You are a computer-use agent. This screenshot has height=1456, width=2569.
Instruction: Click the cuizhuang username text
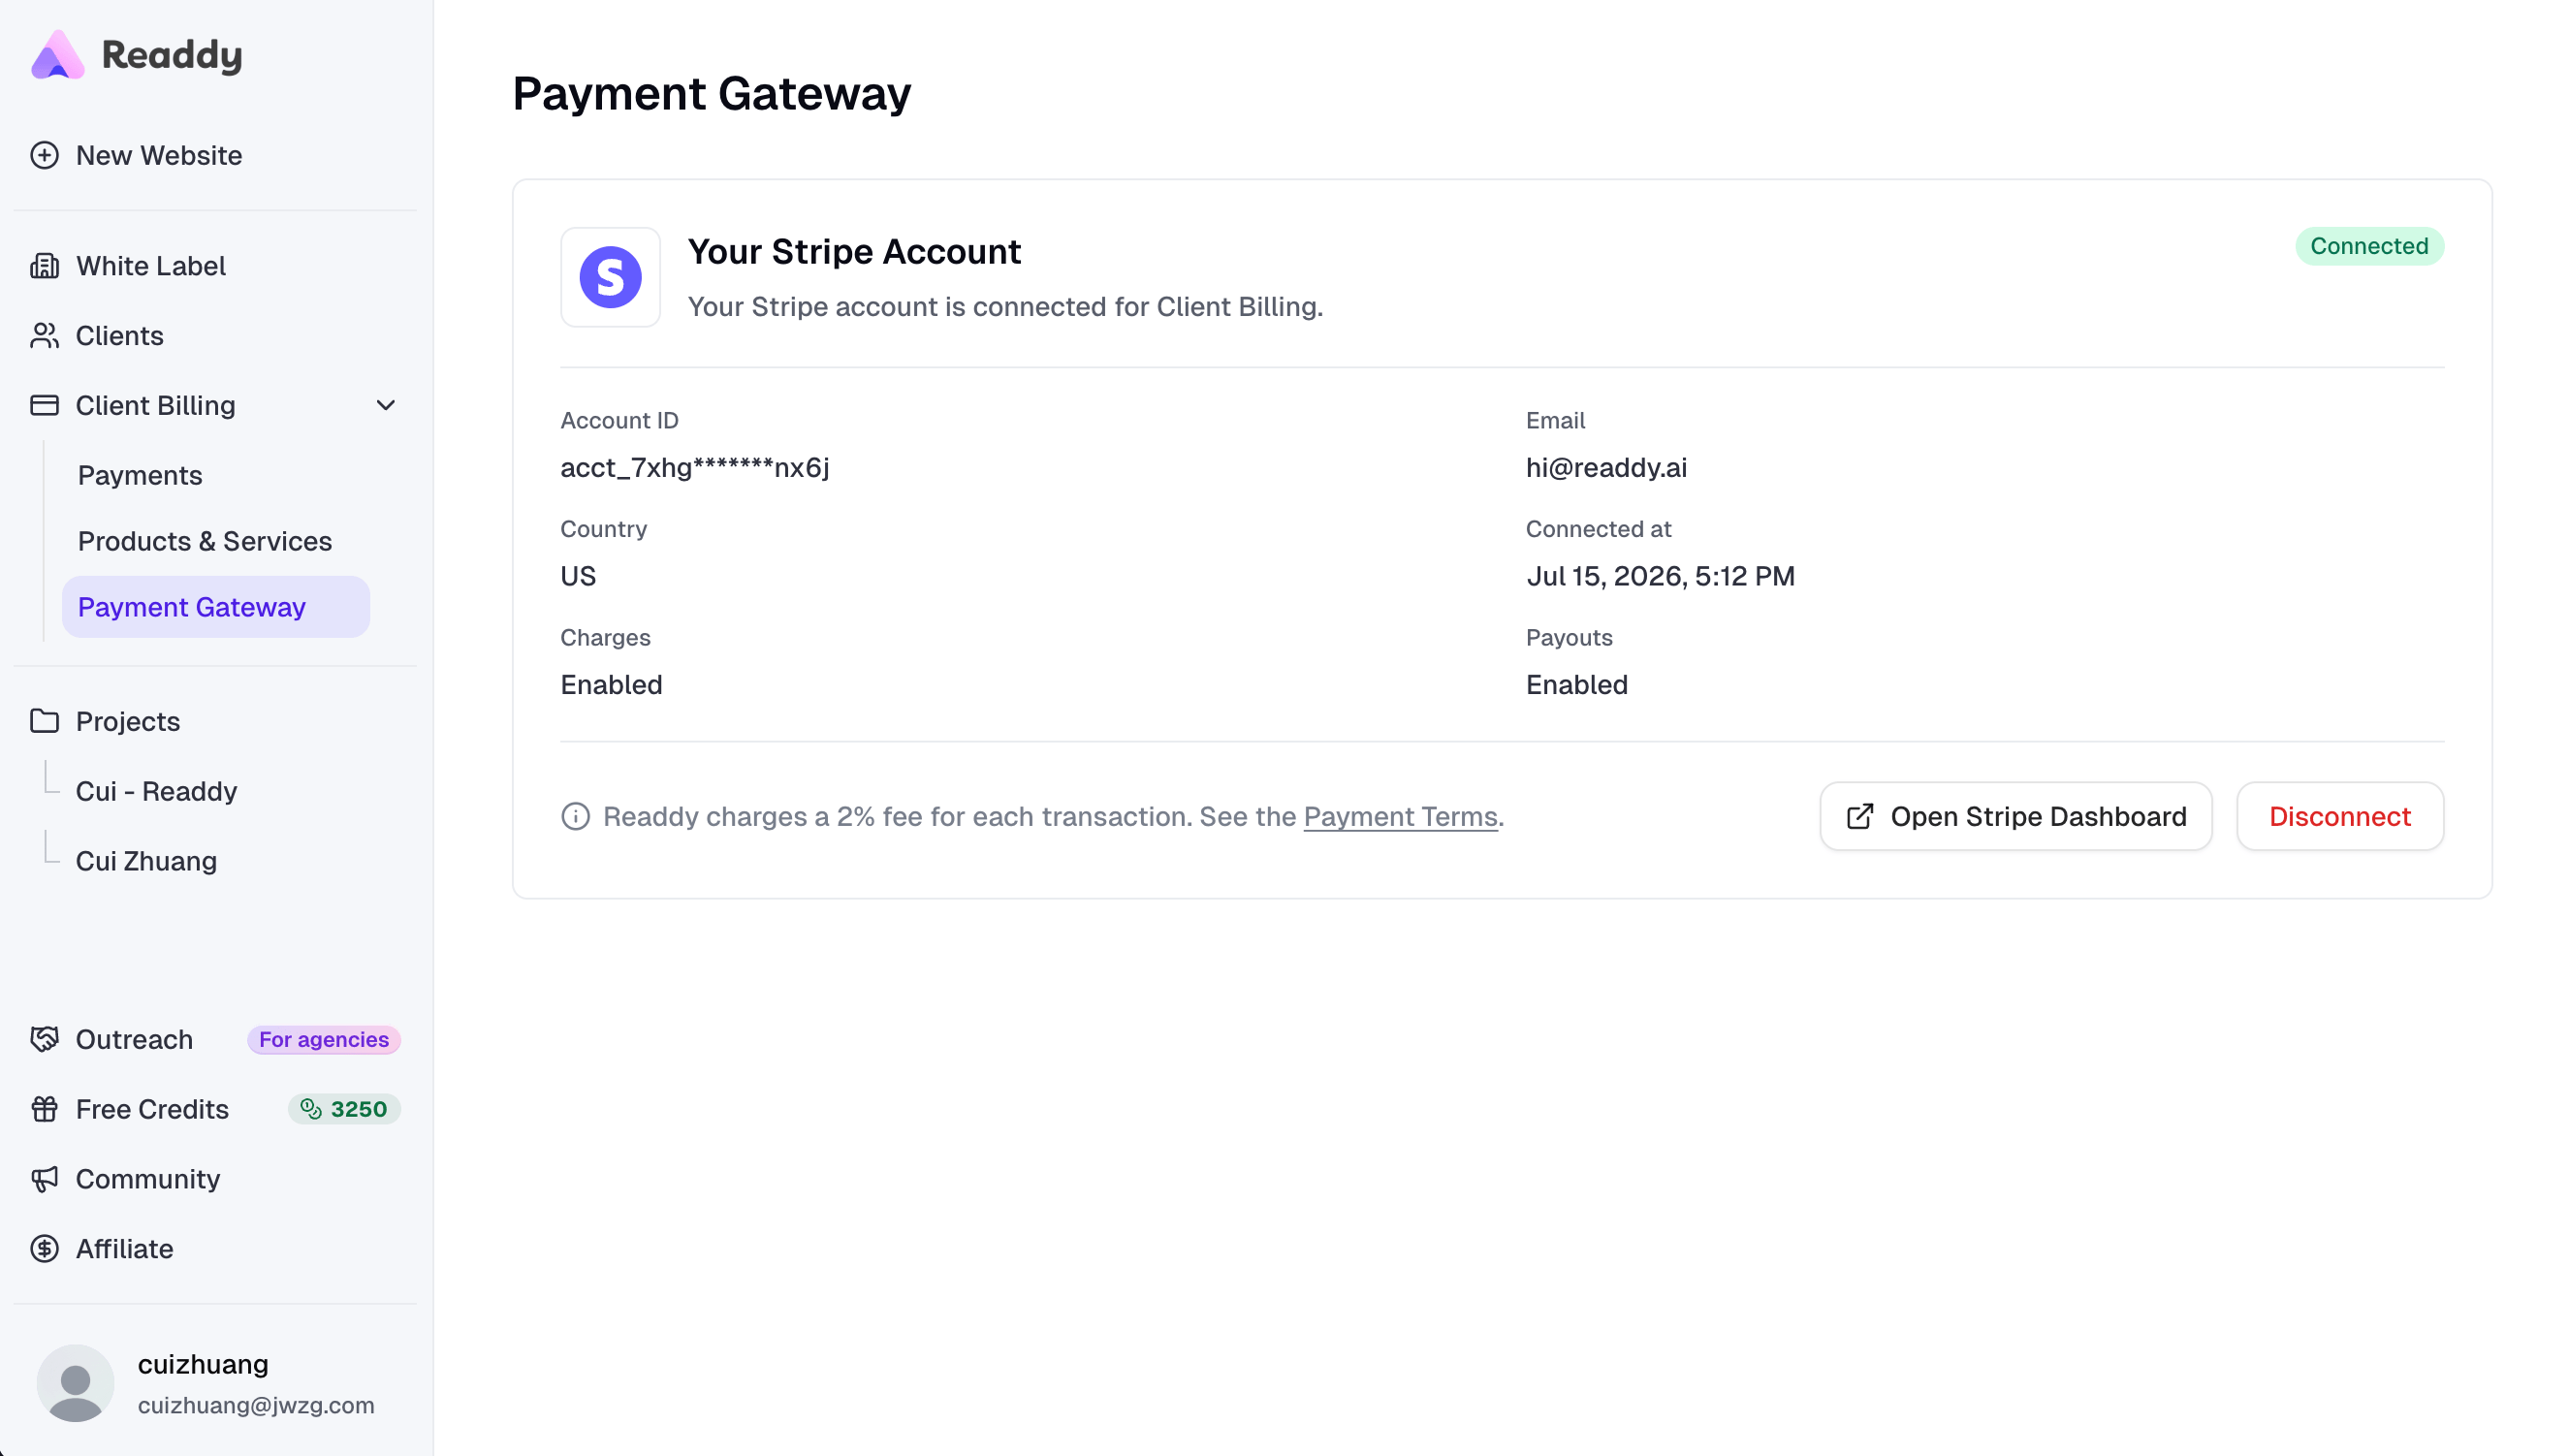[x=203, y=1364]
